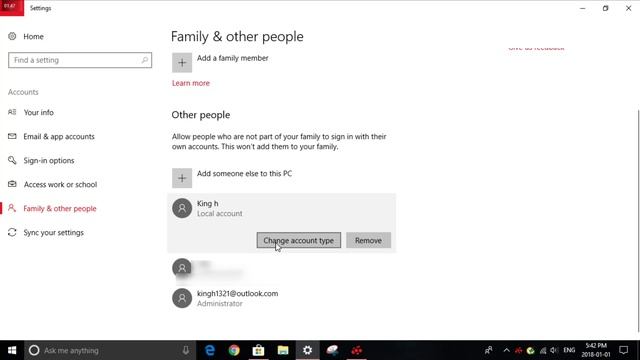The width and height of the screenshot is (640, 360).
Task: Click the Add a family member label
Action: pyautogui.click(x=233, y=58)
